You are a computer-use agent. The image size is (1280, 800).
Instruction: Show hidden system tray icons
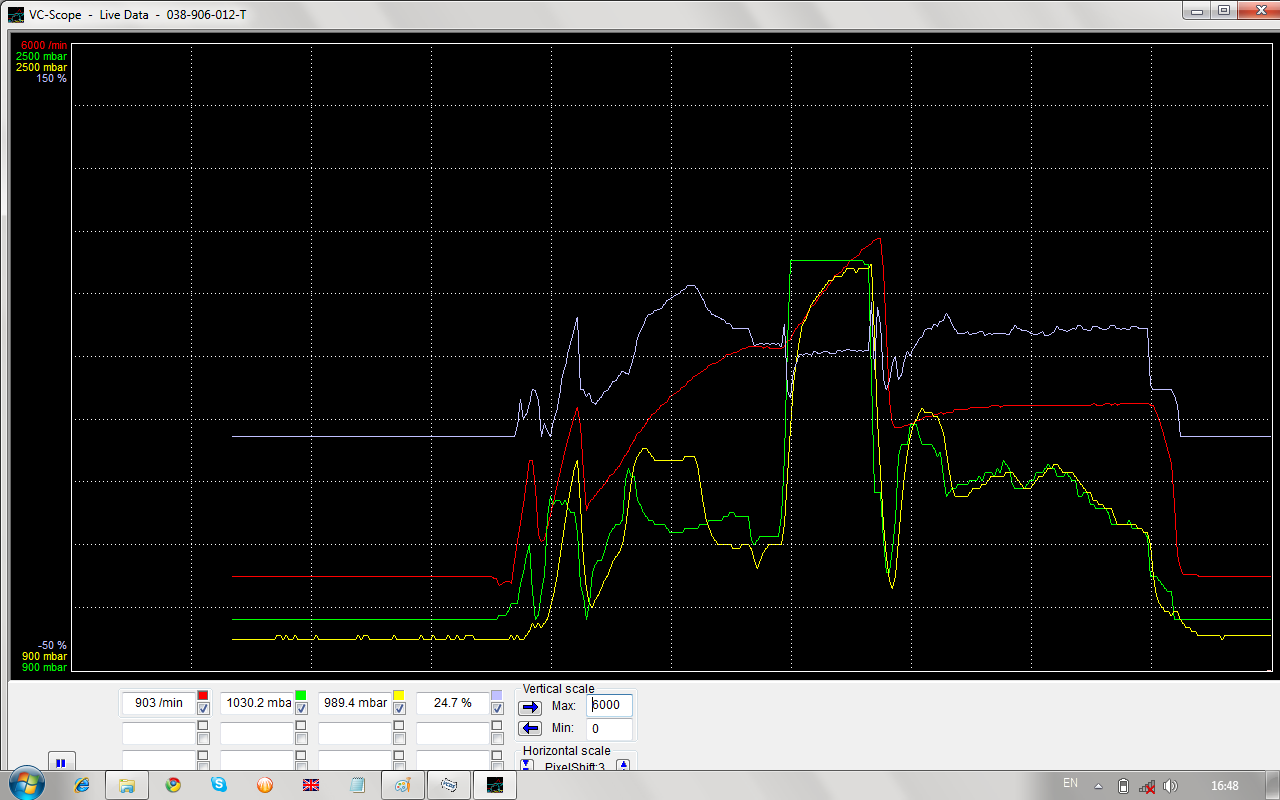[1099, 785]
